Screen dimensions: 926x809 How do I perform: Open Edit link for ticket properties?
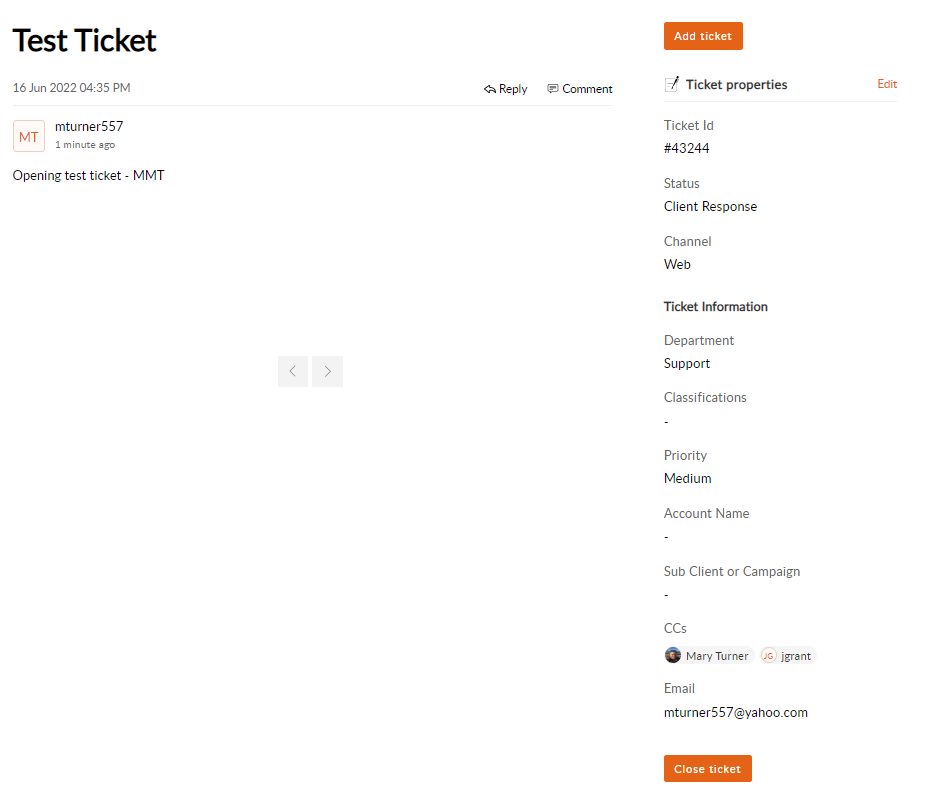point(887,84)
